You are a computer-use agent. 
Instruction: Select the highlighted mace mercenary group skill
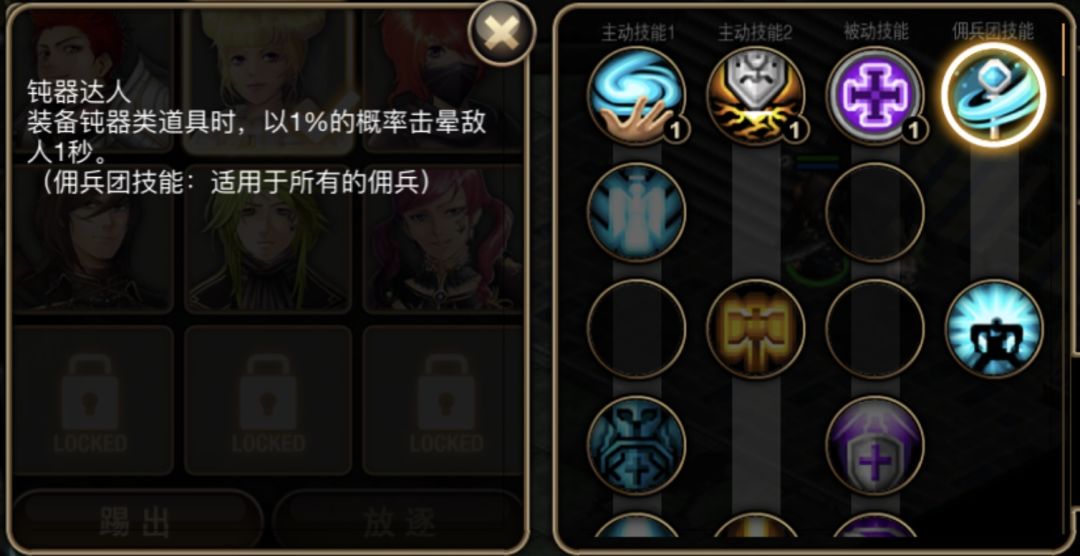click(x=994, y=94)
